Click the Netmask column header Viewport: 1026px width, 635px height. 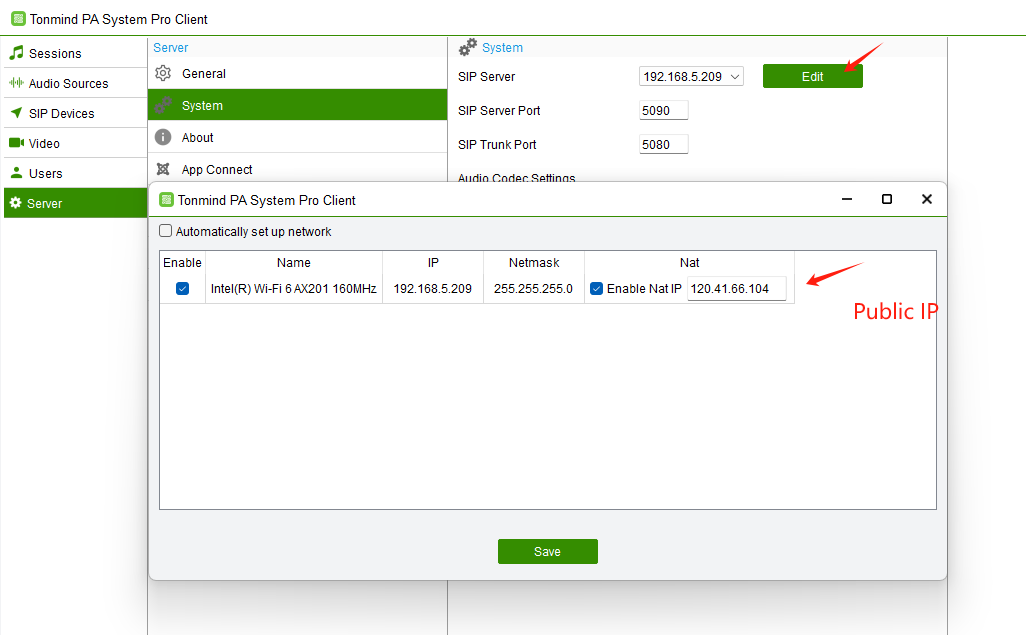click(x=534, y=263)
